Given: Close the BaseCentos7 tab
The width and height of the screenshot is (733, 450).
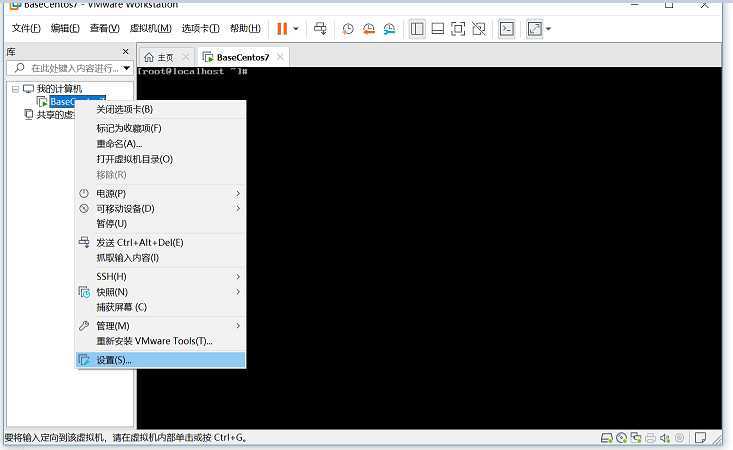Looking at the screenshot, I should pos(280,57).
